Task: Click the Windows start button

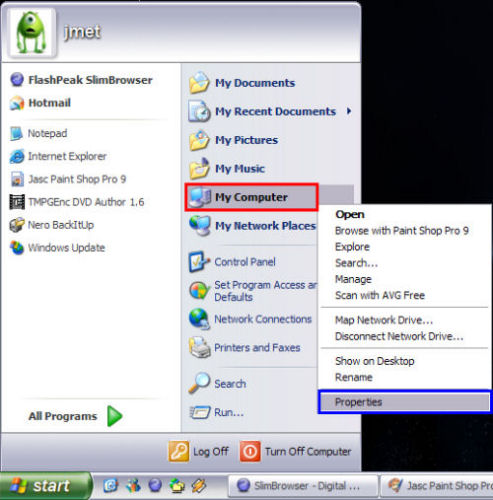Action: click(45, 486)
